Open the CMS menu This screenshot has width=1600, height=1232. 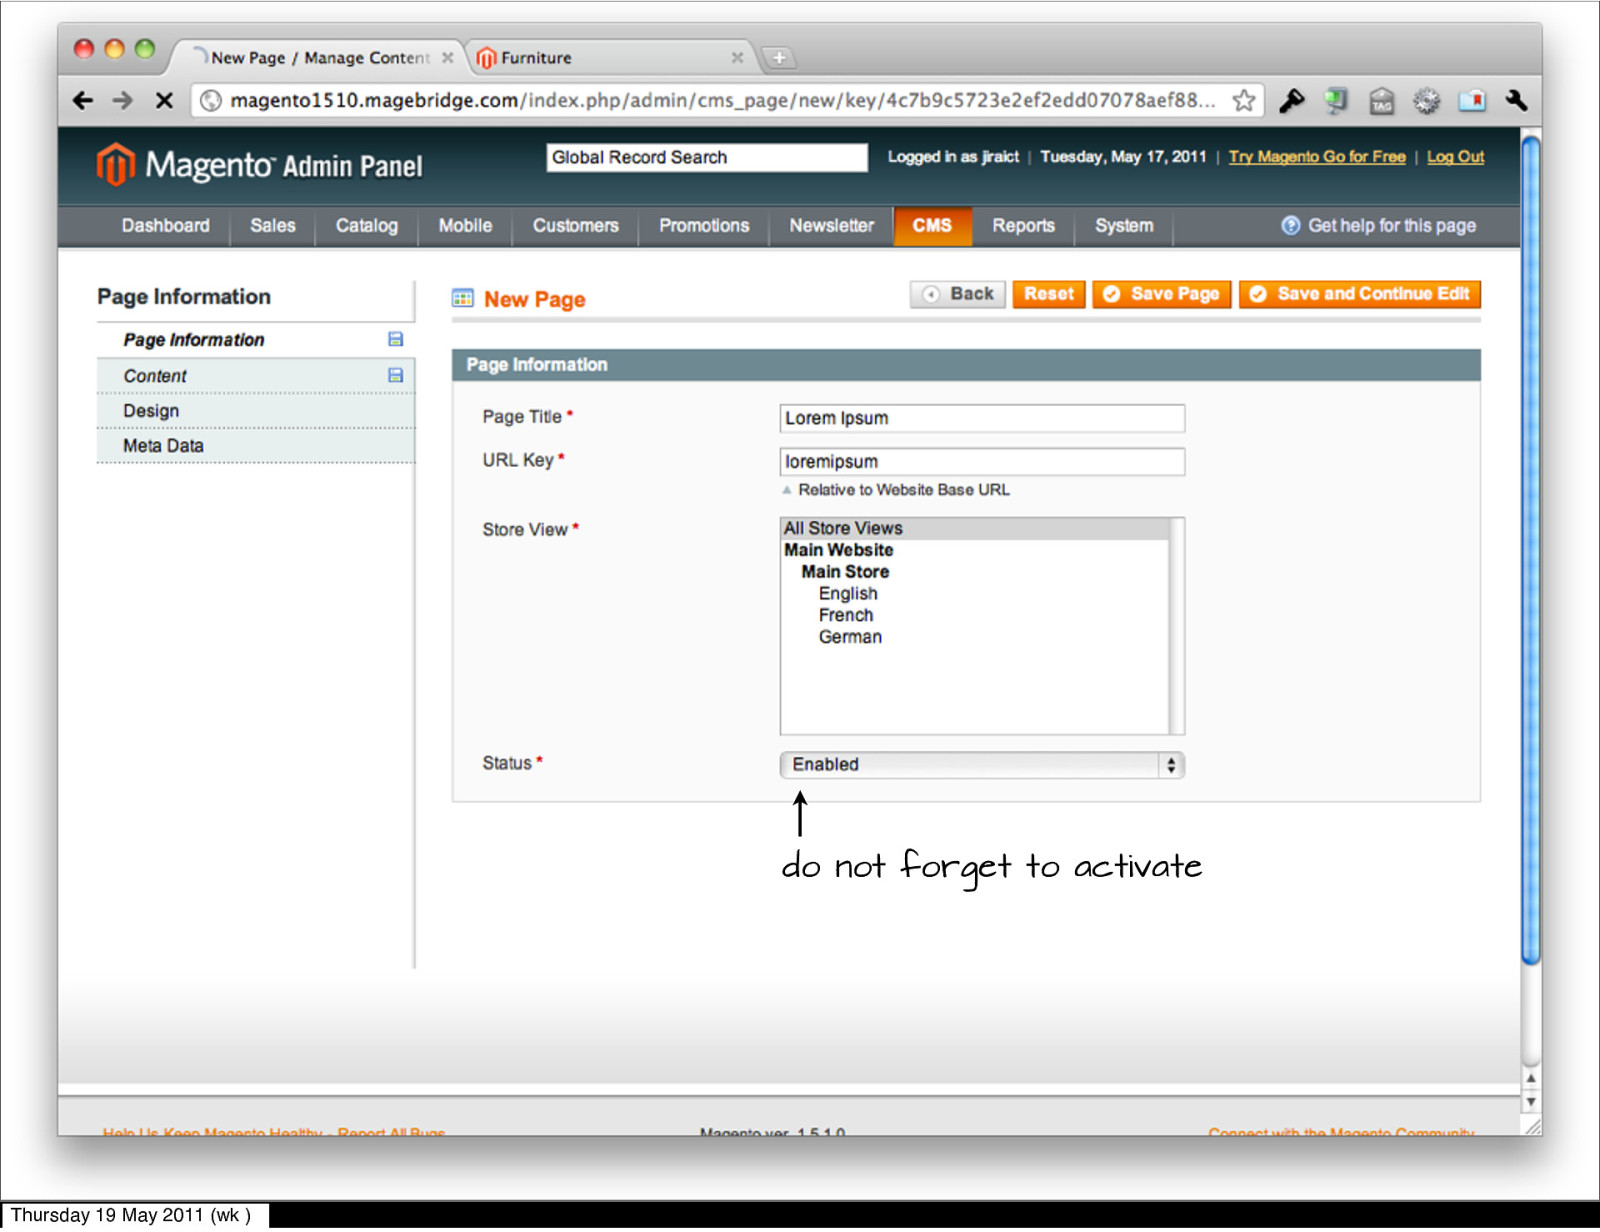[932, 225]
